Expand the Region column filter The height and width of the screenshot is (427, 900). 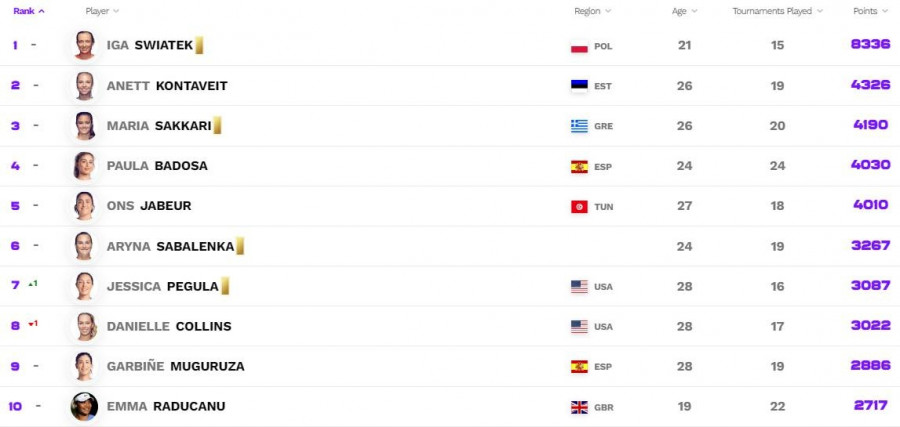point(592,11)
